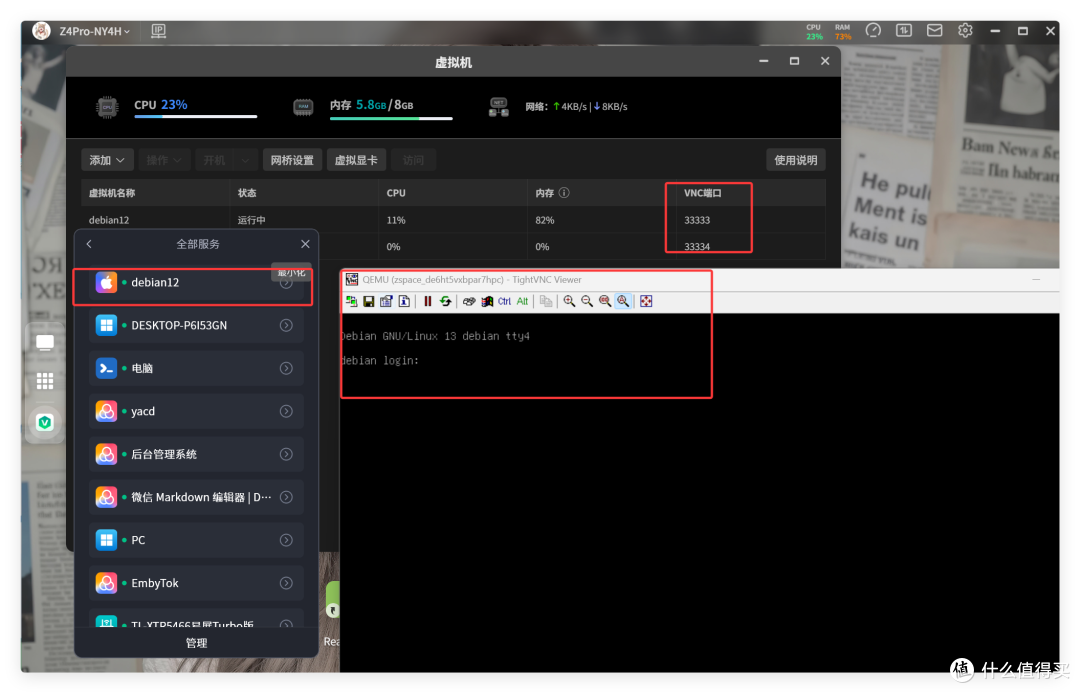Click the memory info icon in table header

coord(564,192)
